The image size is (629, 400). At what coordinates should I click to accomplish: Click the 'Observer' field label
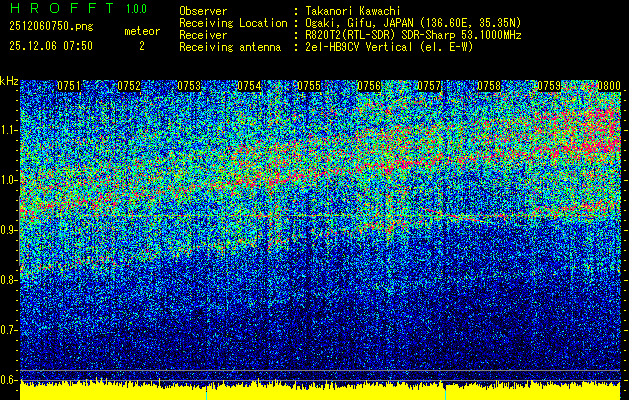(x=203, y=11)
